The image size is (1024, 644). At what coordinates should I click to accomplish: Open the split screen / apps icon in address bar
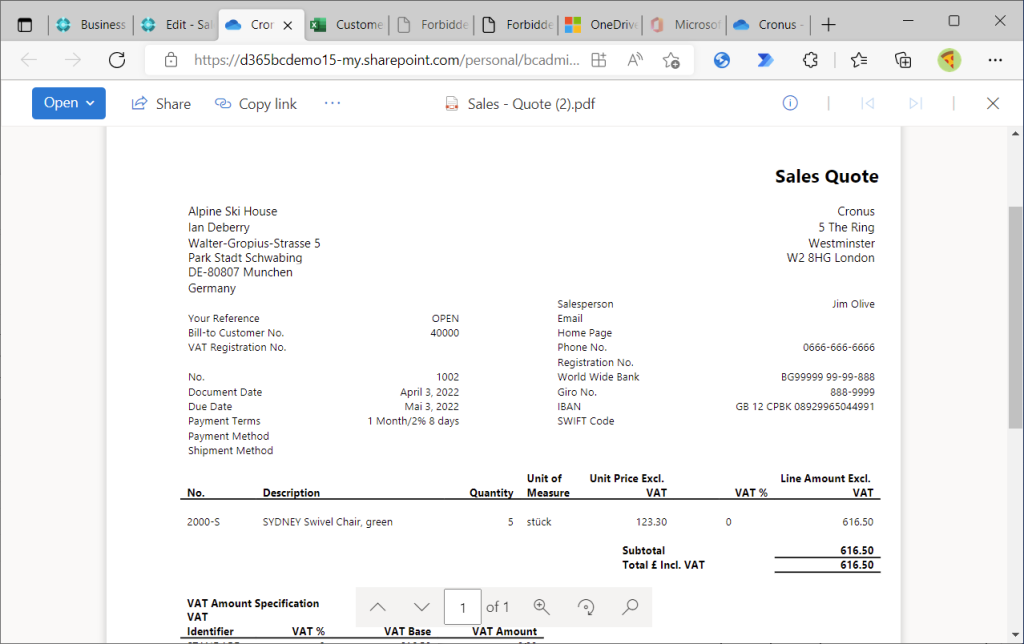pos(599,60)
